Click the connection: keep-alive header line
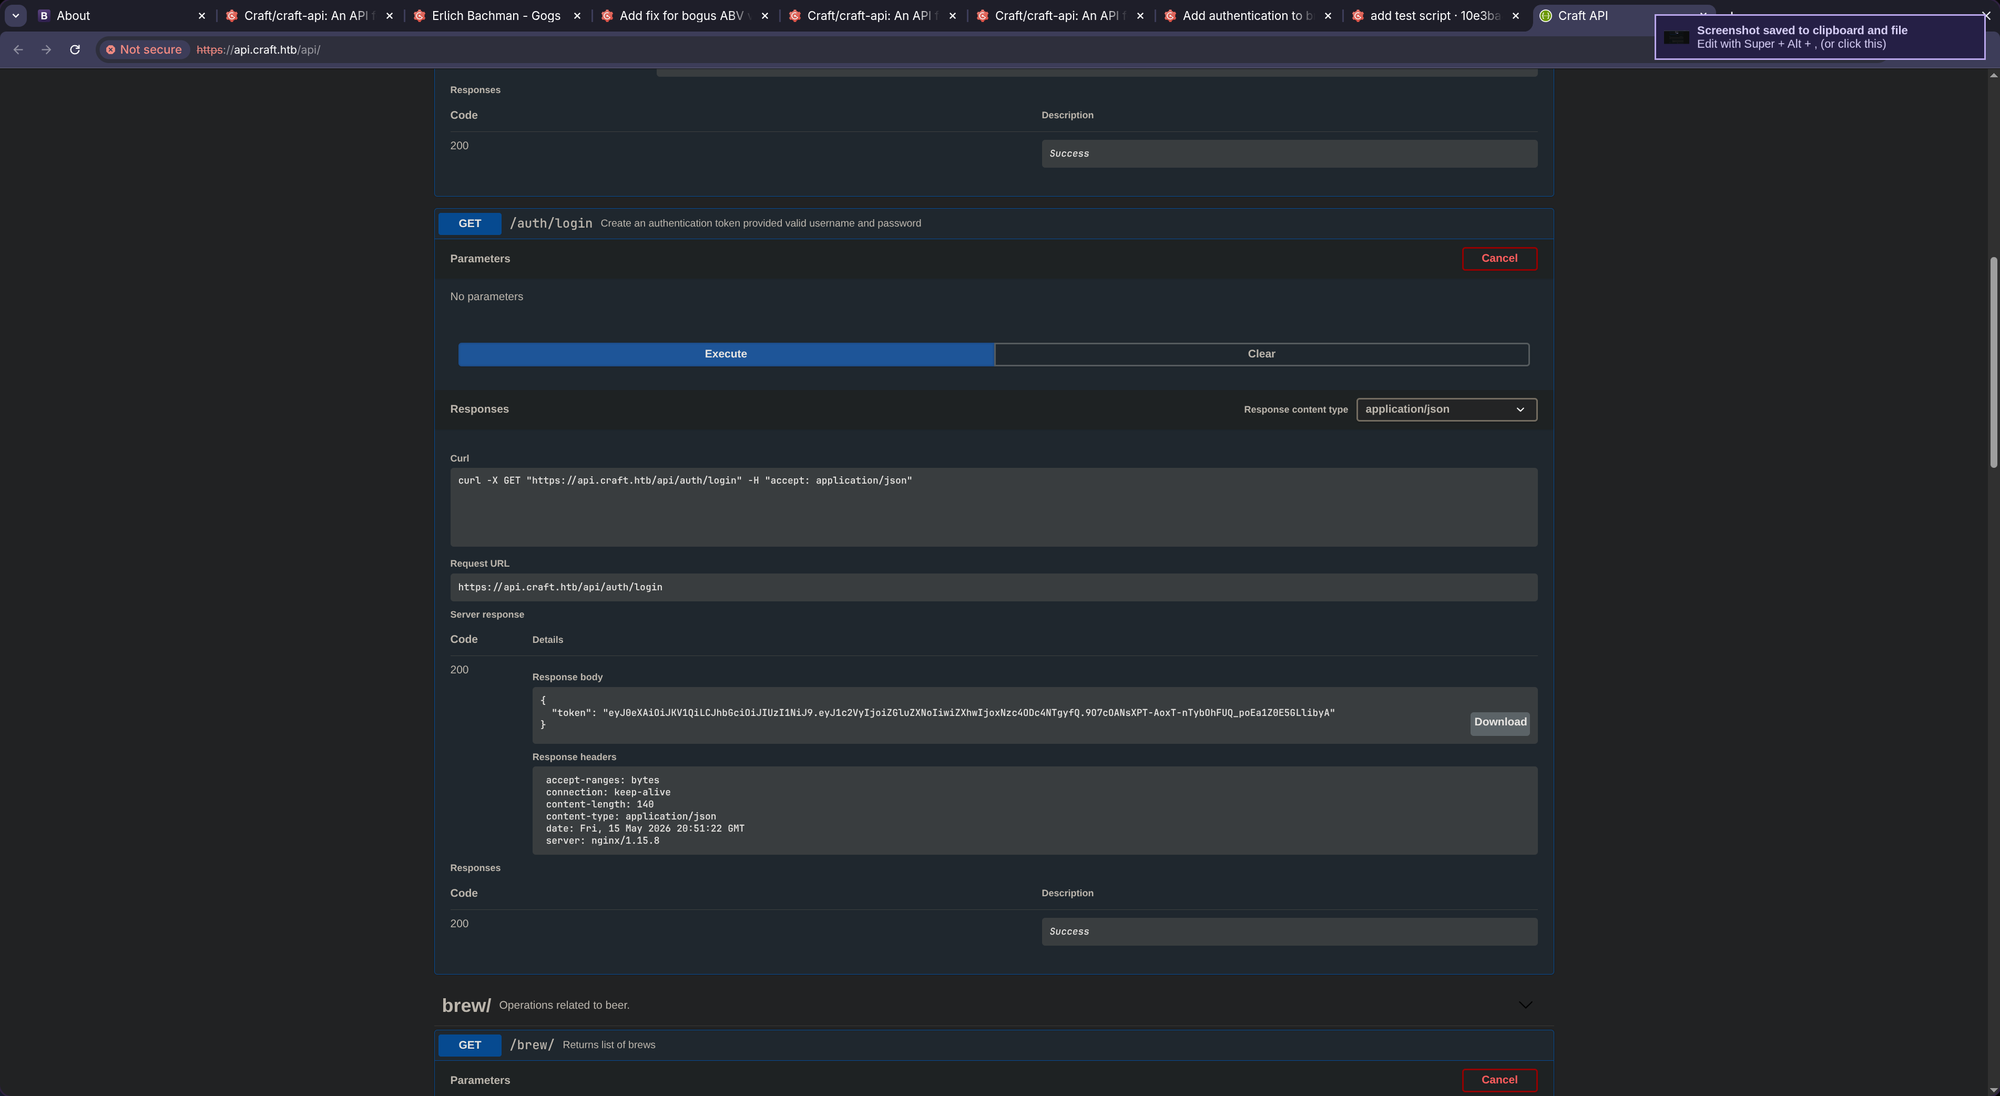This screenshot has width=2000, height=1096. pyautogui.click(x=608, y=793)
